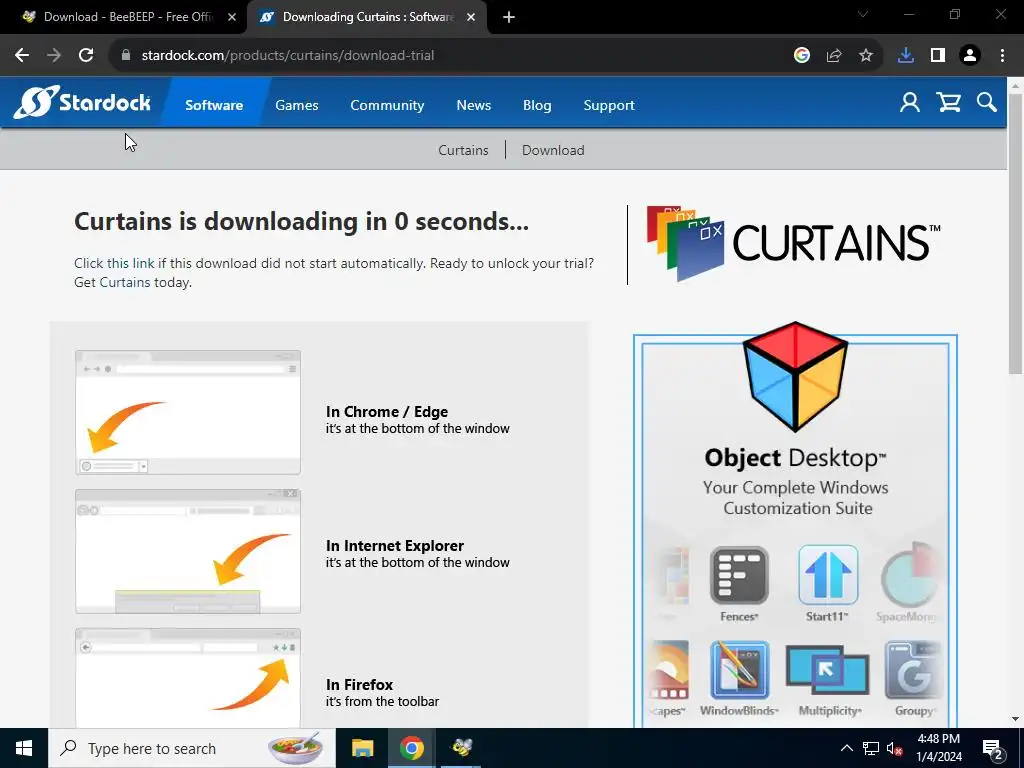Bookmark this page with star icon
Viewport: 1024px width, 768px height.
click(x=866, y=56)
